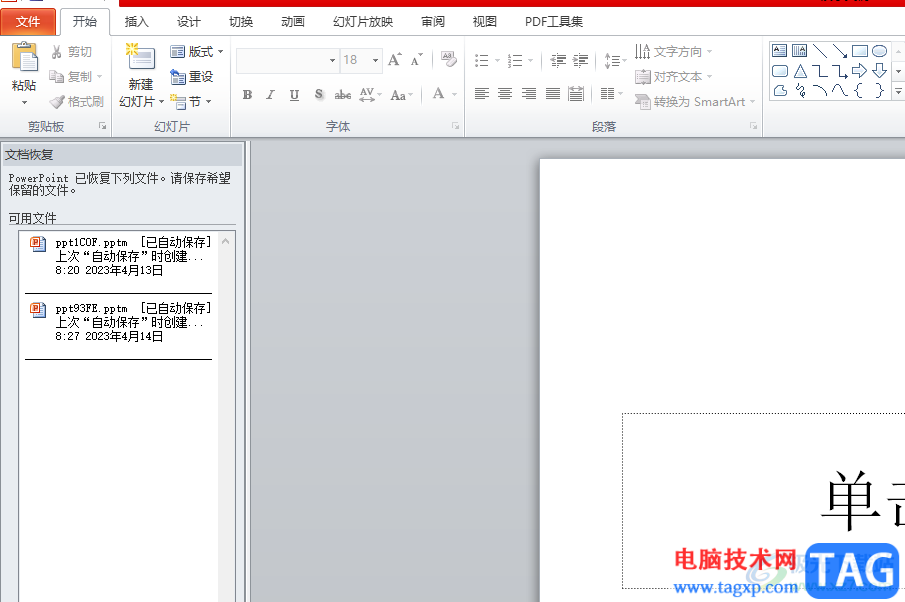
Task: Click the Paste clipboard icon
Action: 24,57
